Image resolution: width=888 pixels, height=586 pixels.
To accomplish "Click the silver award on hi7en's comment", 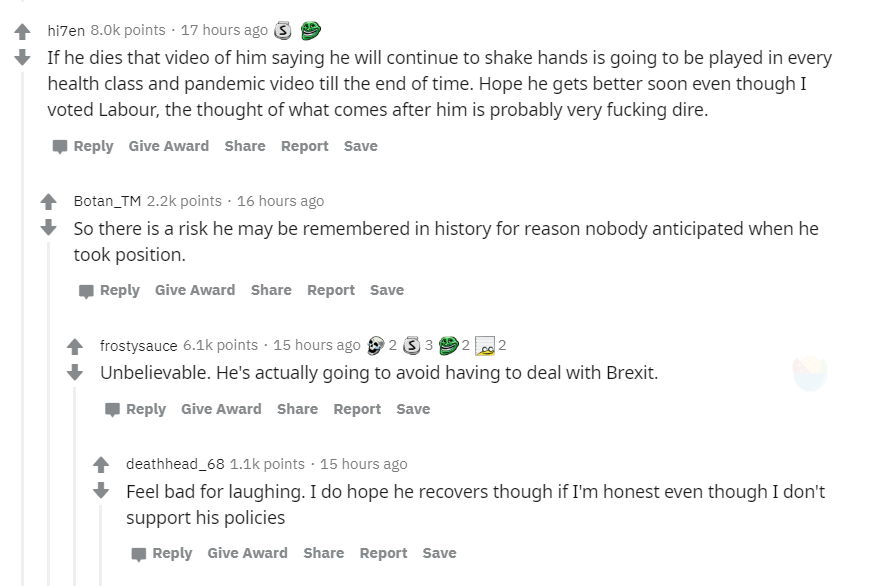I will point(283,30).
